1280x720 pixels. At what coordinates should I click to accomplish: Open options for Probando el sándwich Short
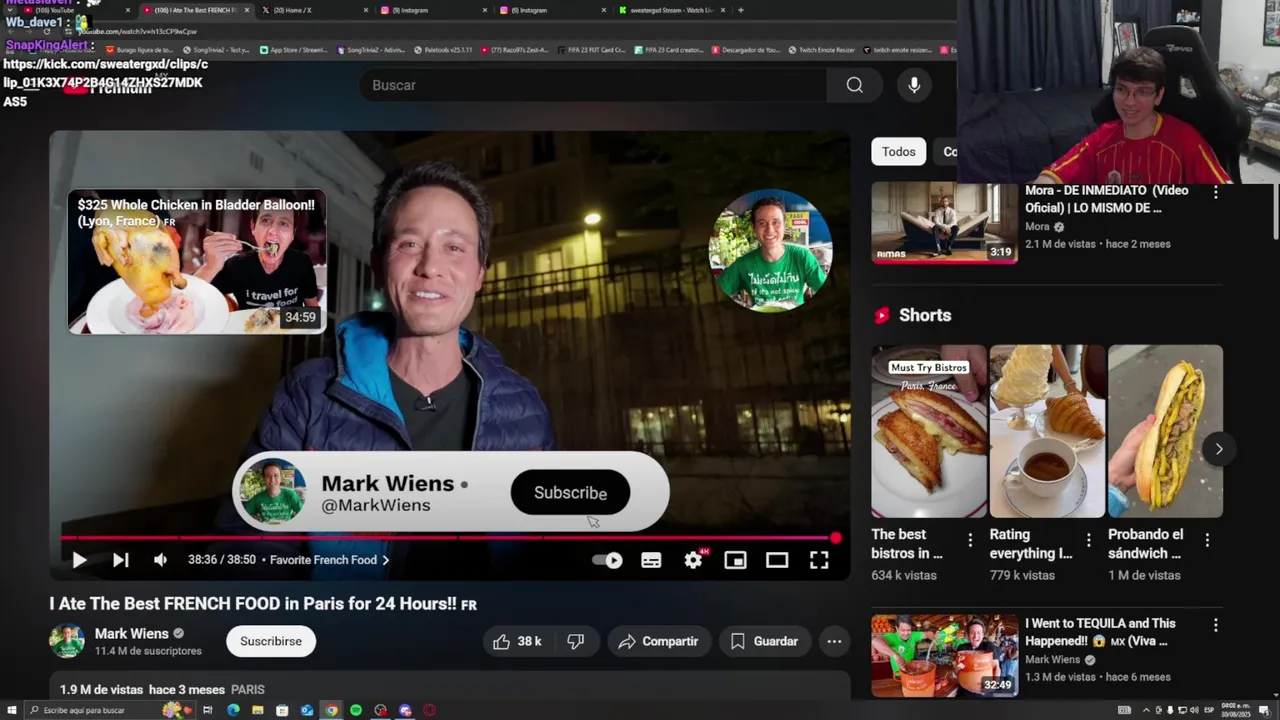coord(1207,540)
